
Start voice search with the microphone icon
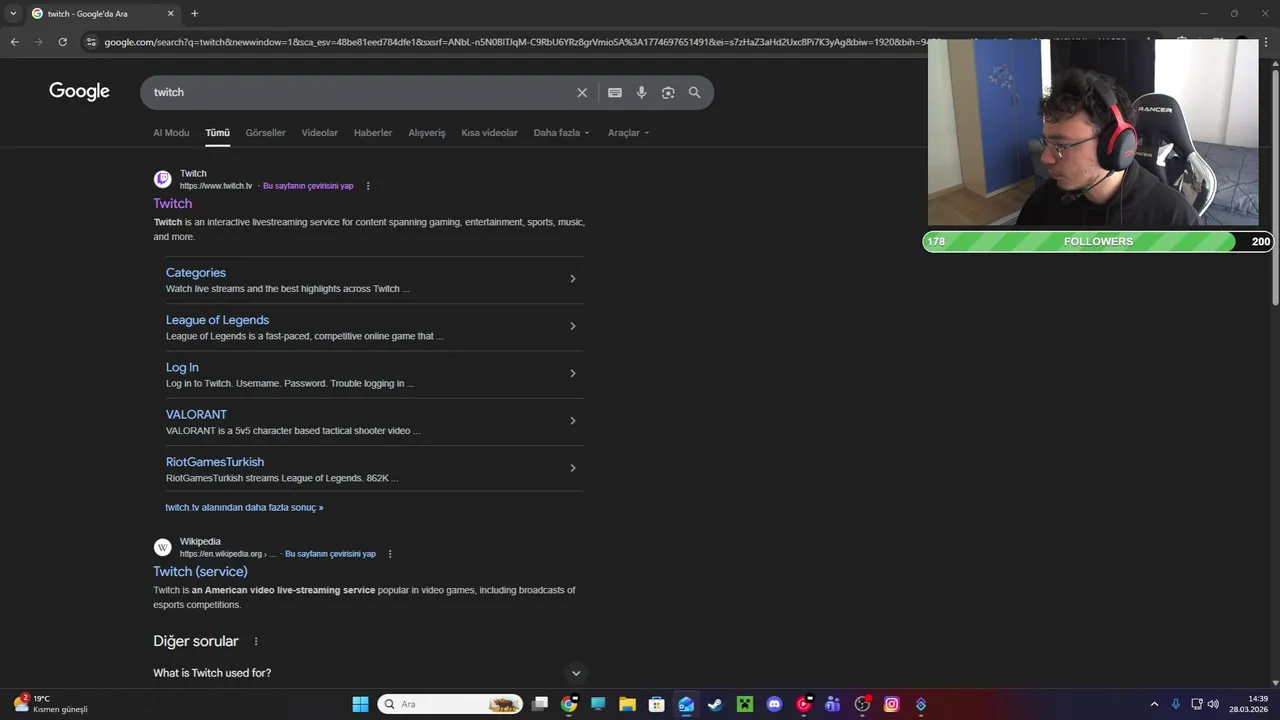(x=641, y=92)
